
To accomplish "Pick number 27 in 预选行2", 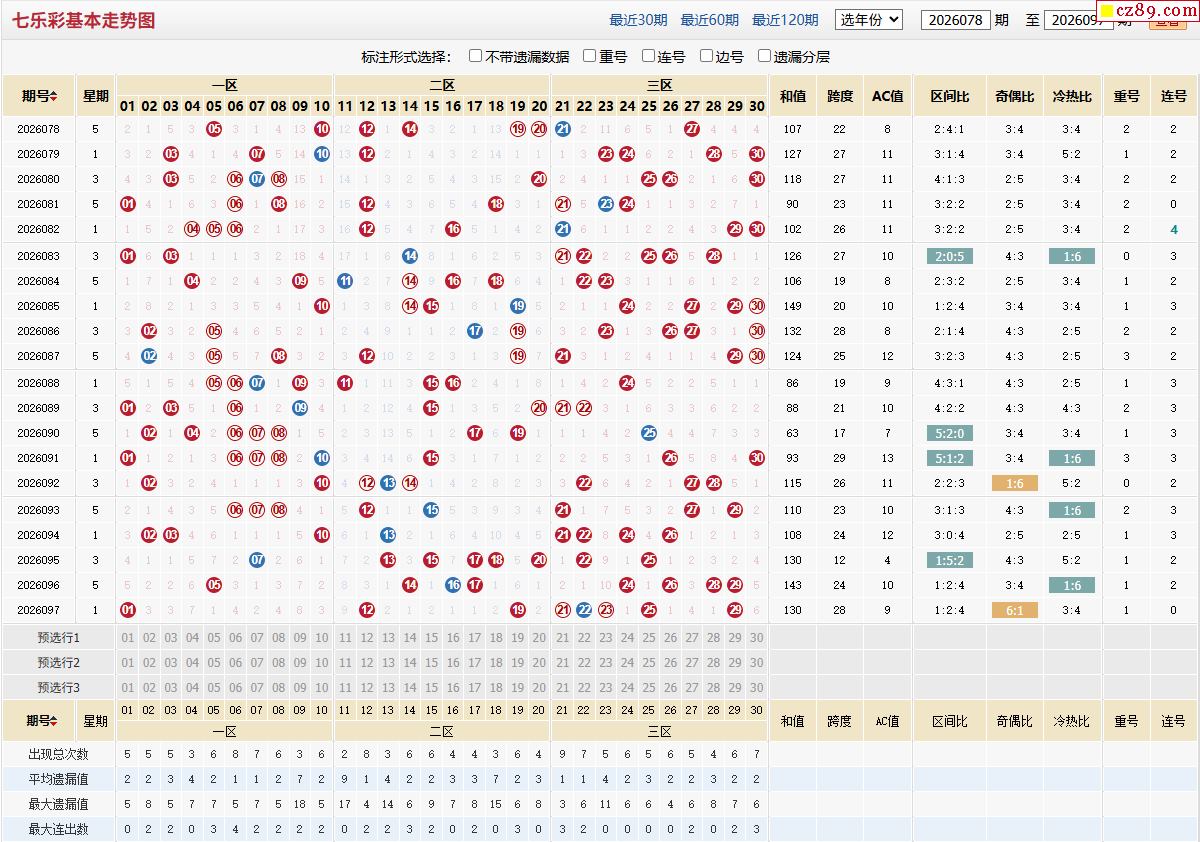I will 692,663.
